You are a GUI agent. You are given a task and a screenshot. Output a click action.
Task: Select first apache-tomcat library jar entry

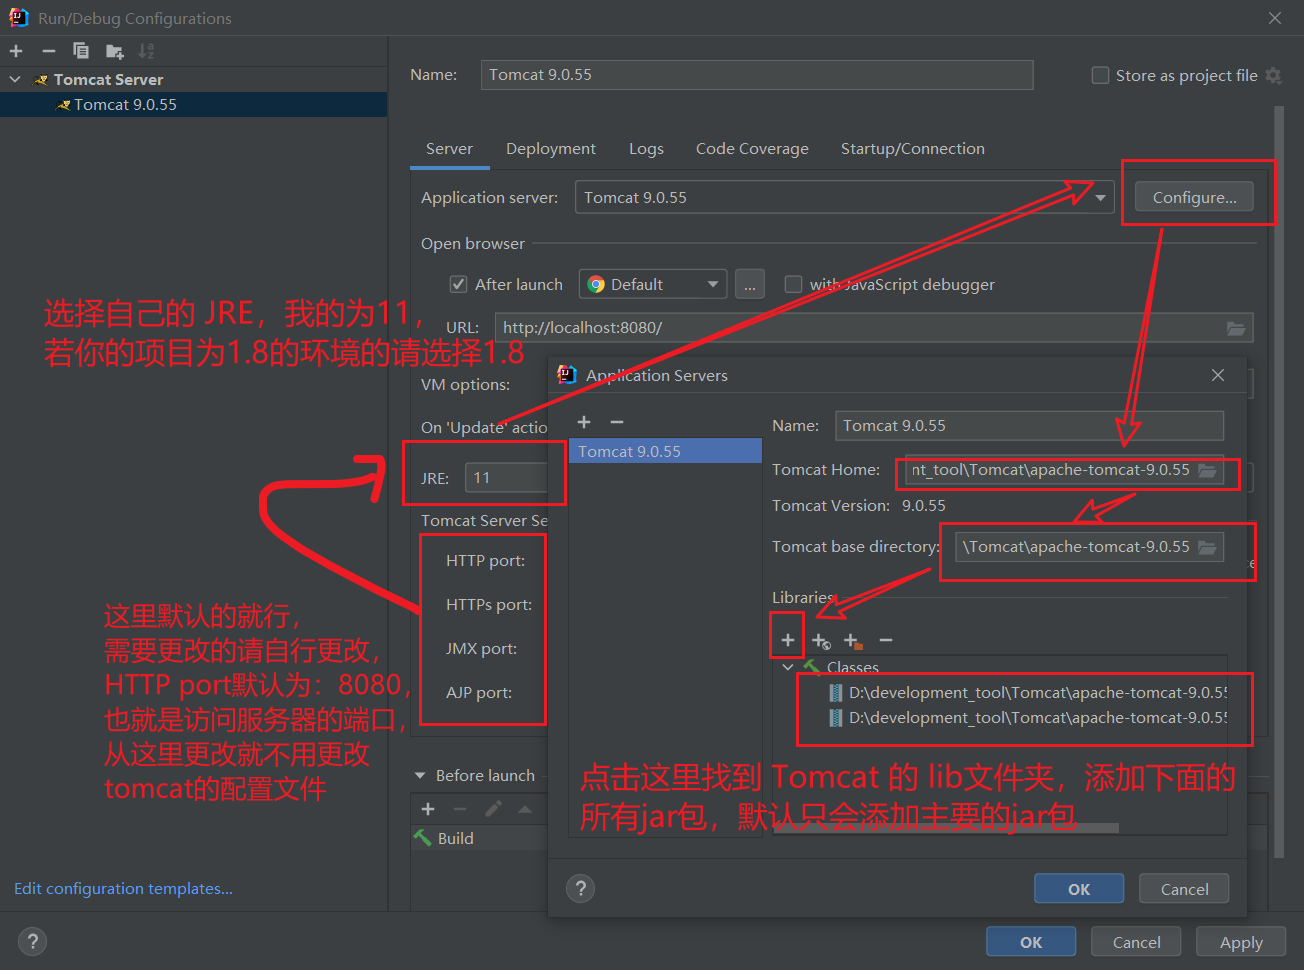tap(1028, 692)
